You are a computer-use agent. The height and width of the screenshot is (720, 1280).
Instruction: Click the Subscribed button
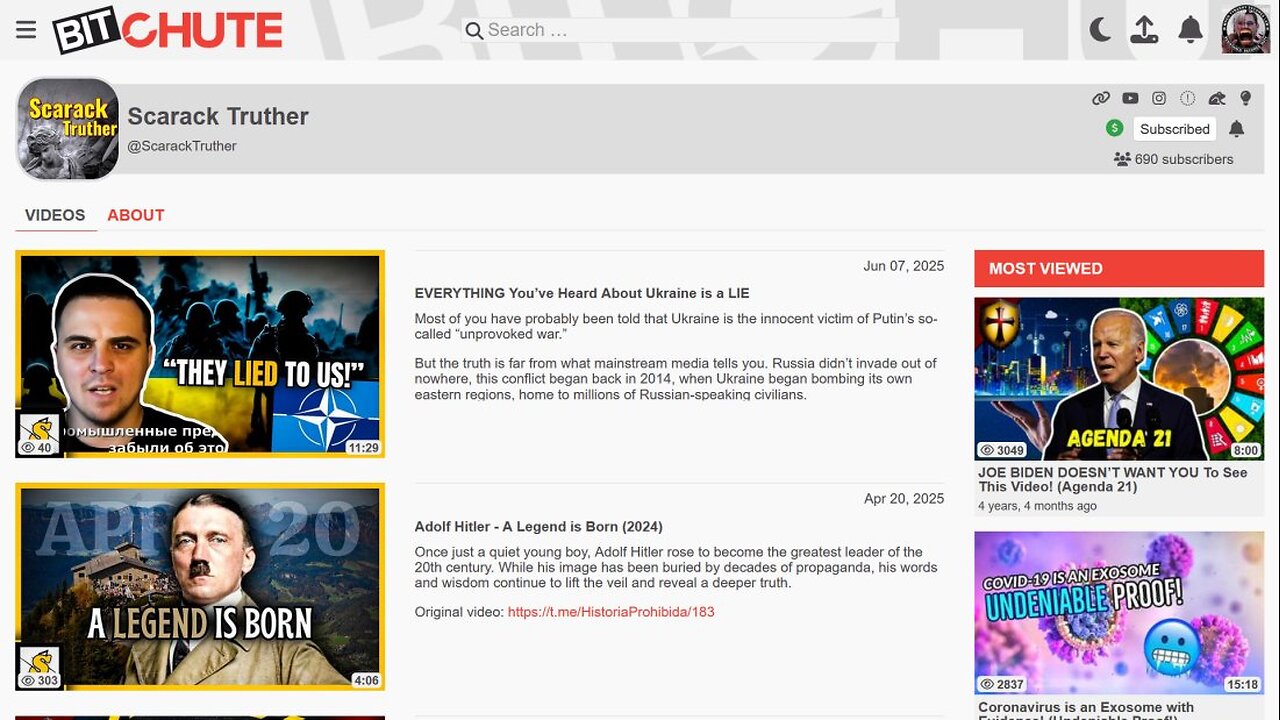click(x=1175, y=129)
